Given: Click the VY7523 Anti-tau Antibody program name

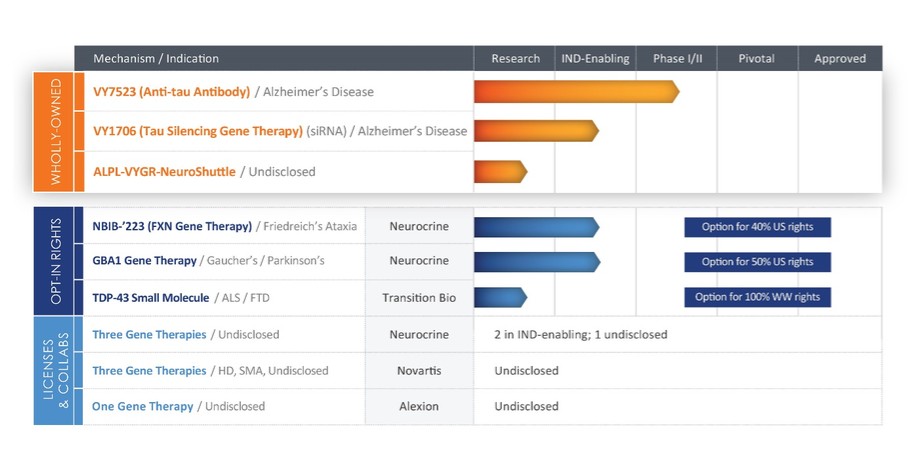Looking at the screenshot, I should pos(172,92).
